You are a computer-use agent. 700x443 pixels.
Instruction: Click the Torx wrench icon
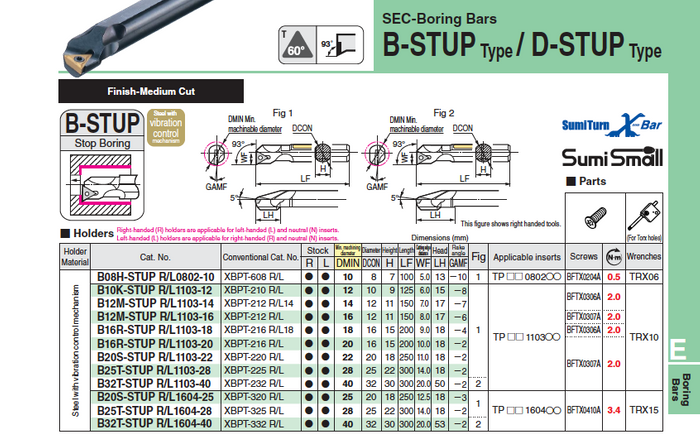[644, 217]
